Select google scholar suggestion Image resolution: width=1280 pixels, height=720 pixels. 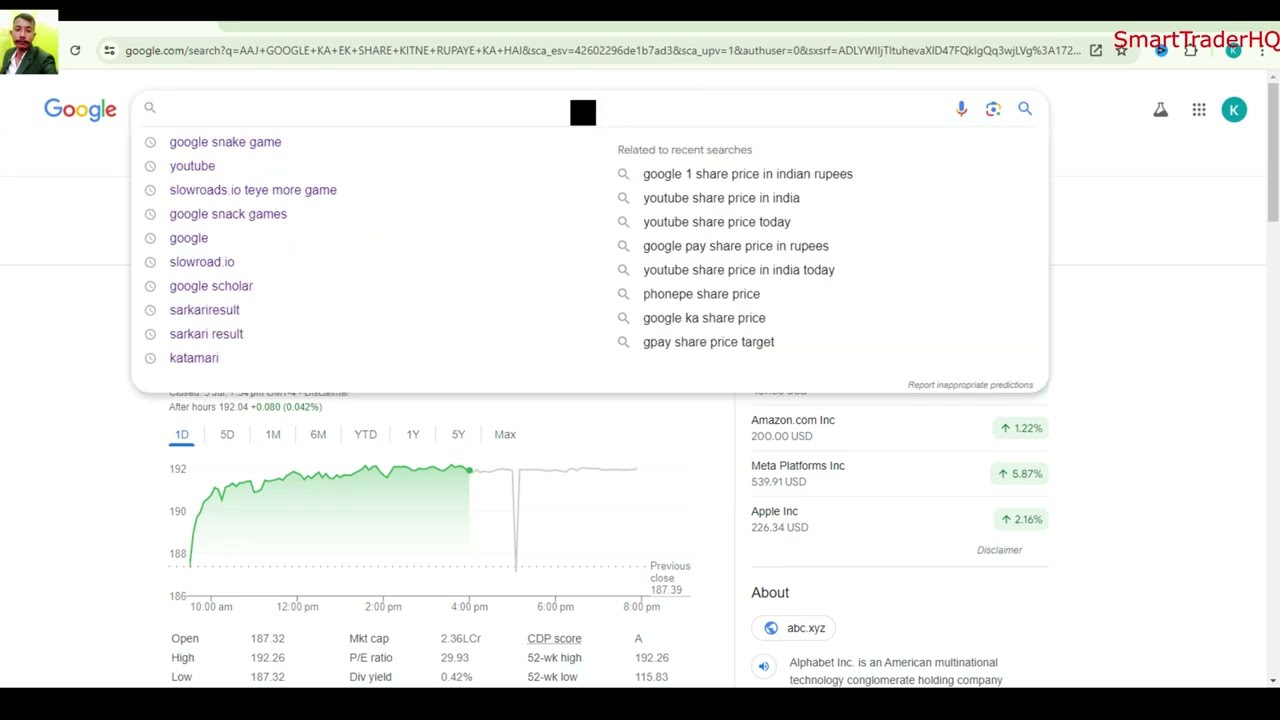(x=211, y=286)
